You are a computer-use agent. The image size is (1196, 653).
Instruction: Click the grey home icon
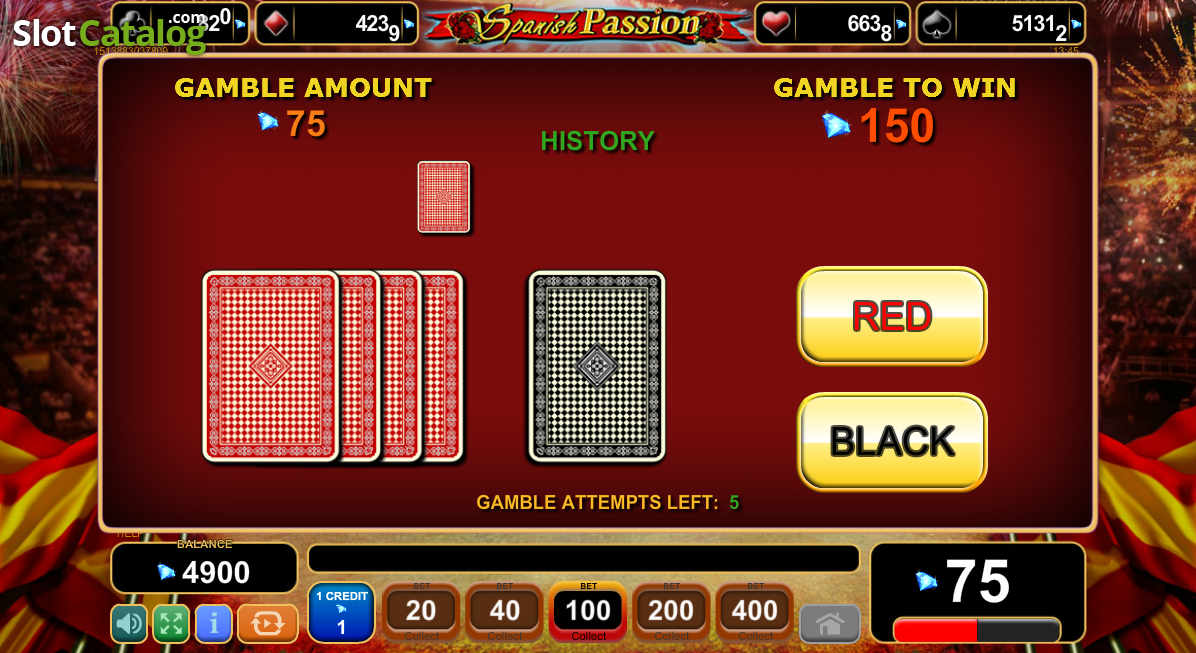click(830, 624)
